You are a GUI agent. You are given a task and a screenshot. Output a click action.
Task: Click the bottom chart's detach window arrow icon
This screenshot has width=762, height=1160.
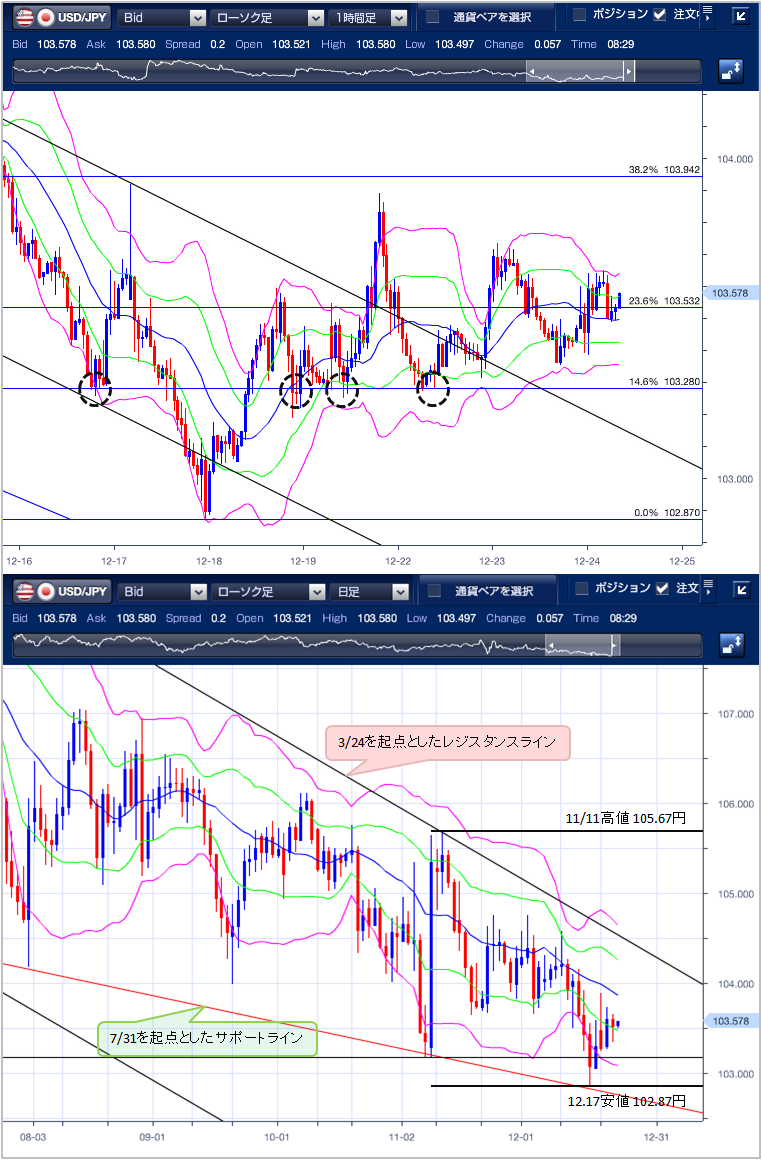[741, 589]
